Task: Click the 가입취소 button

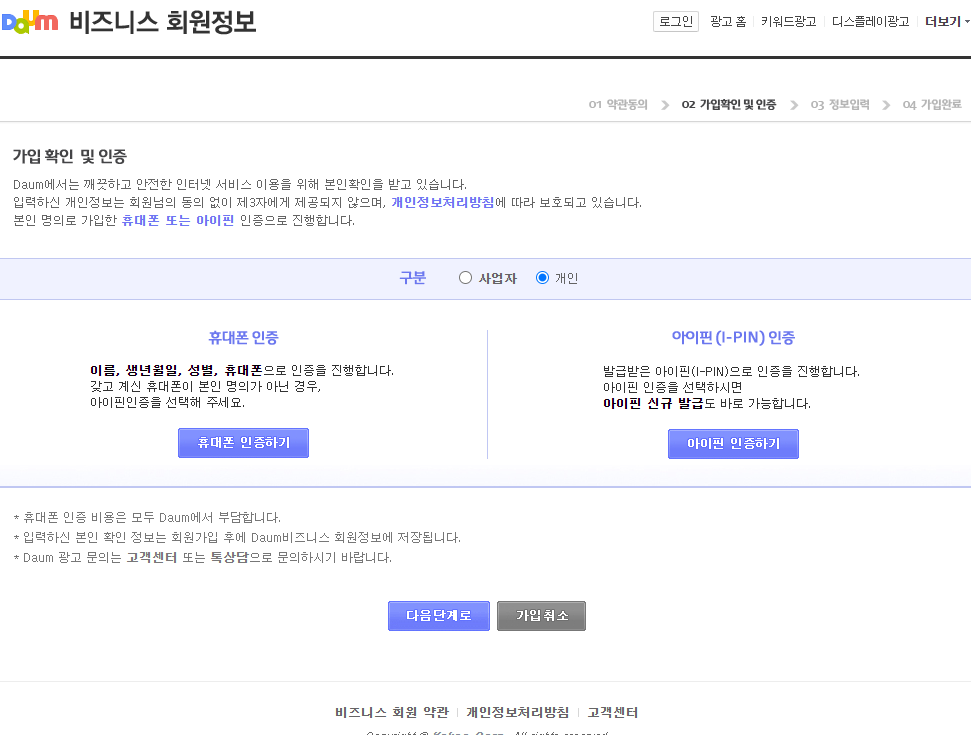Action: (541, 615)
